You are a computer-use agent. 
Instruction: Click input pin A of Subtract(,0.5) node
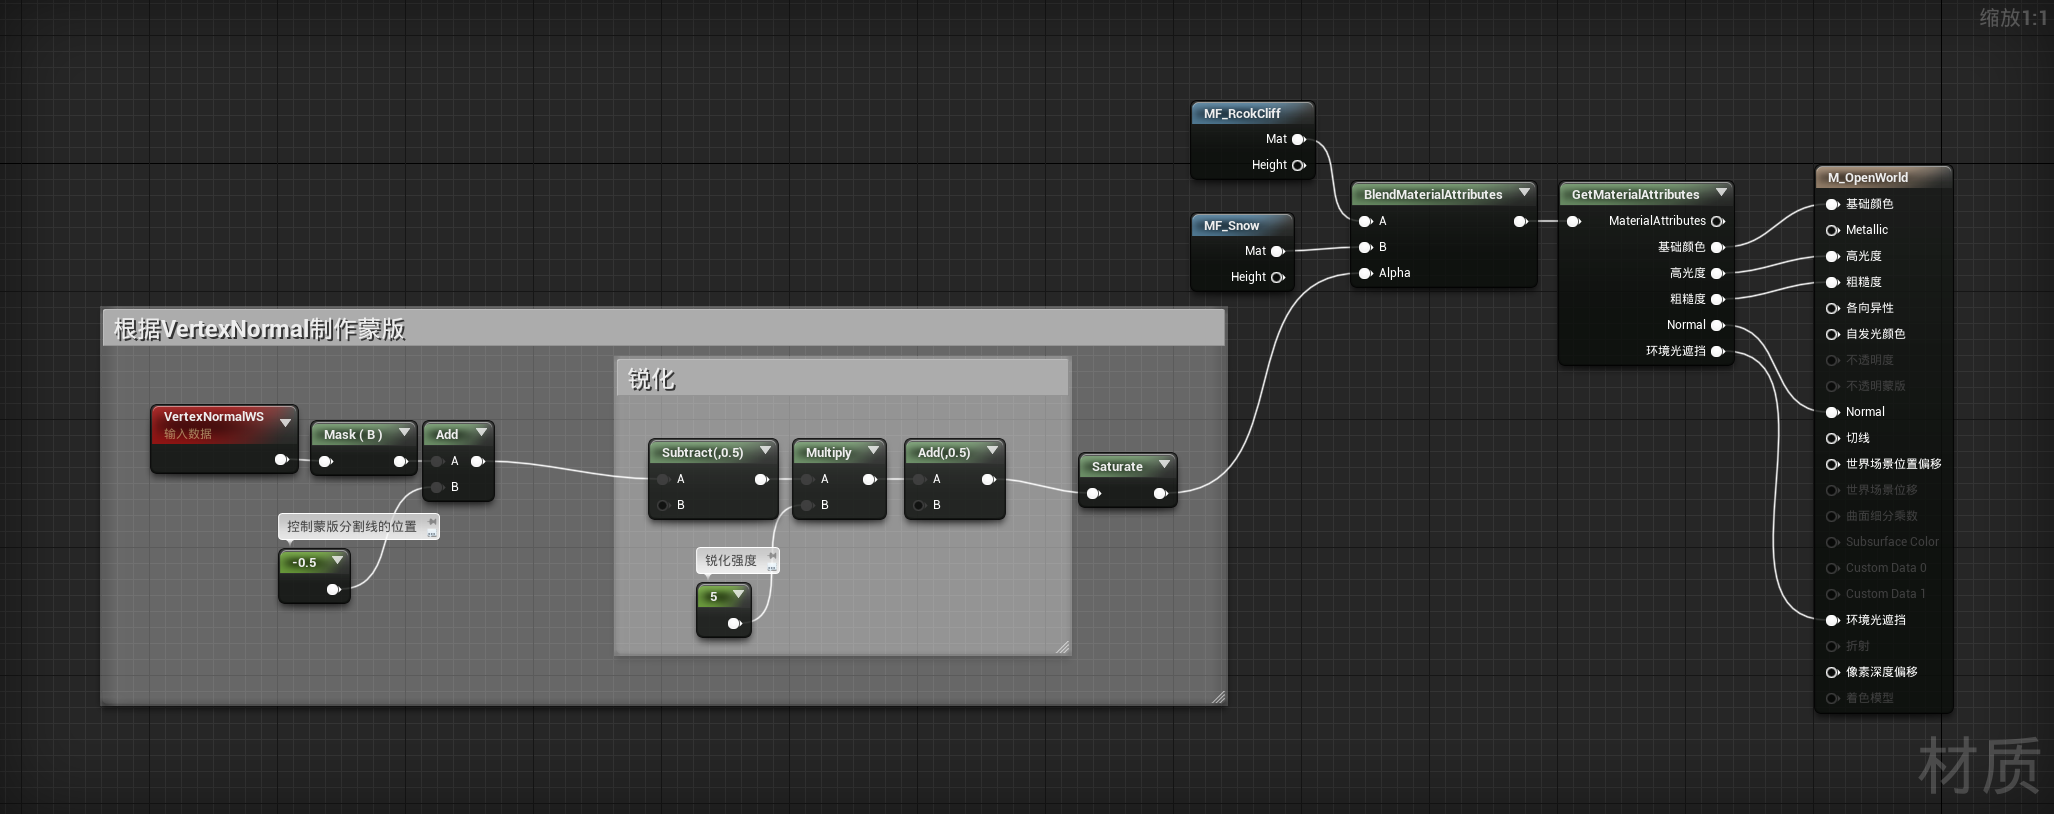coord(663,480)
